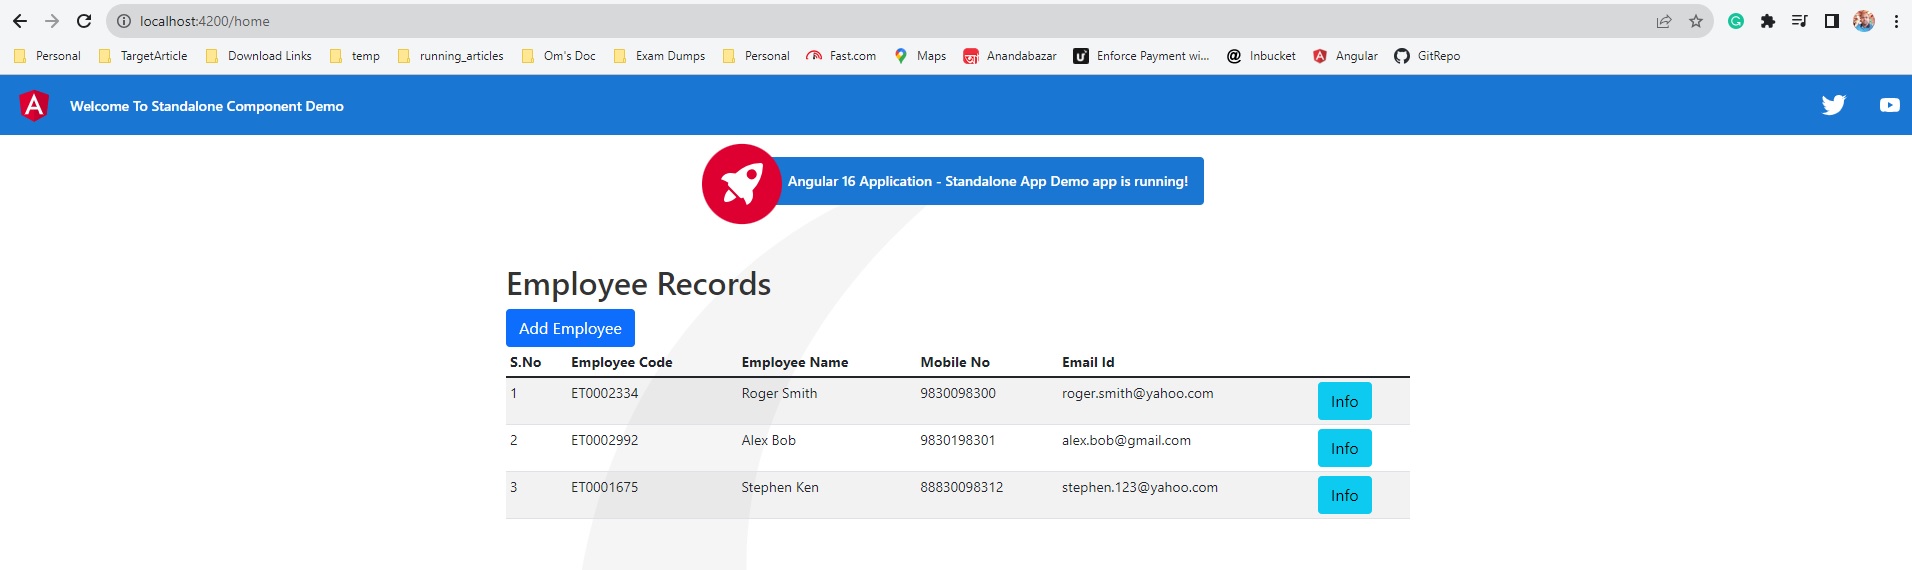Open media control playlist icon
1912x570 pixels.
tap(1799, 21)
